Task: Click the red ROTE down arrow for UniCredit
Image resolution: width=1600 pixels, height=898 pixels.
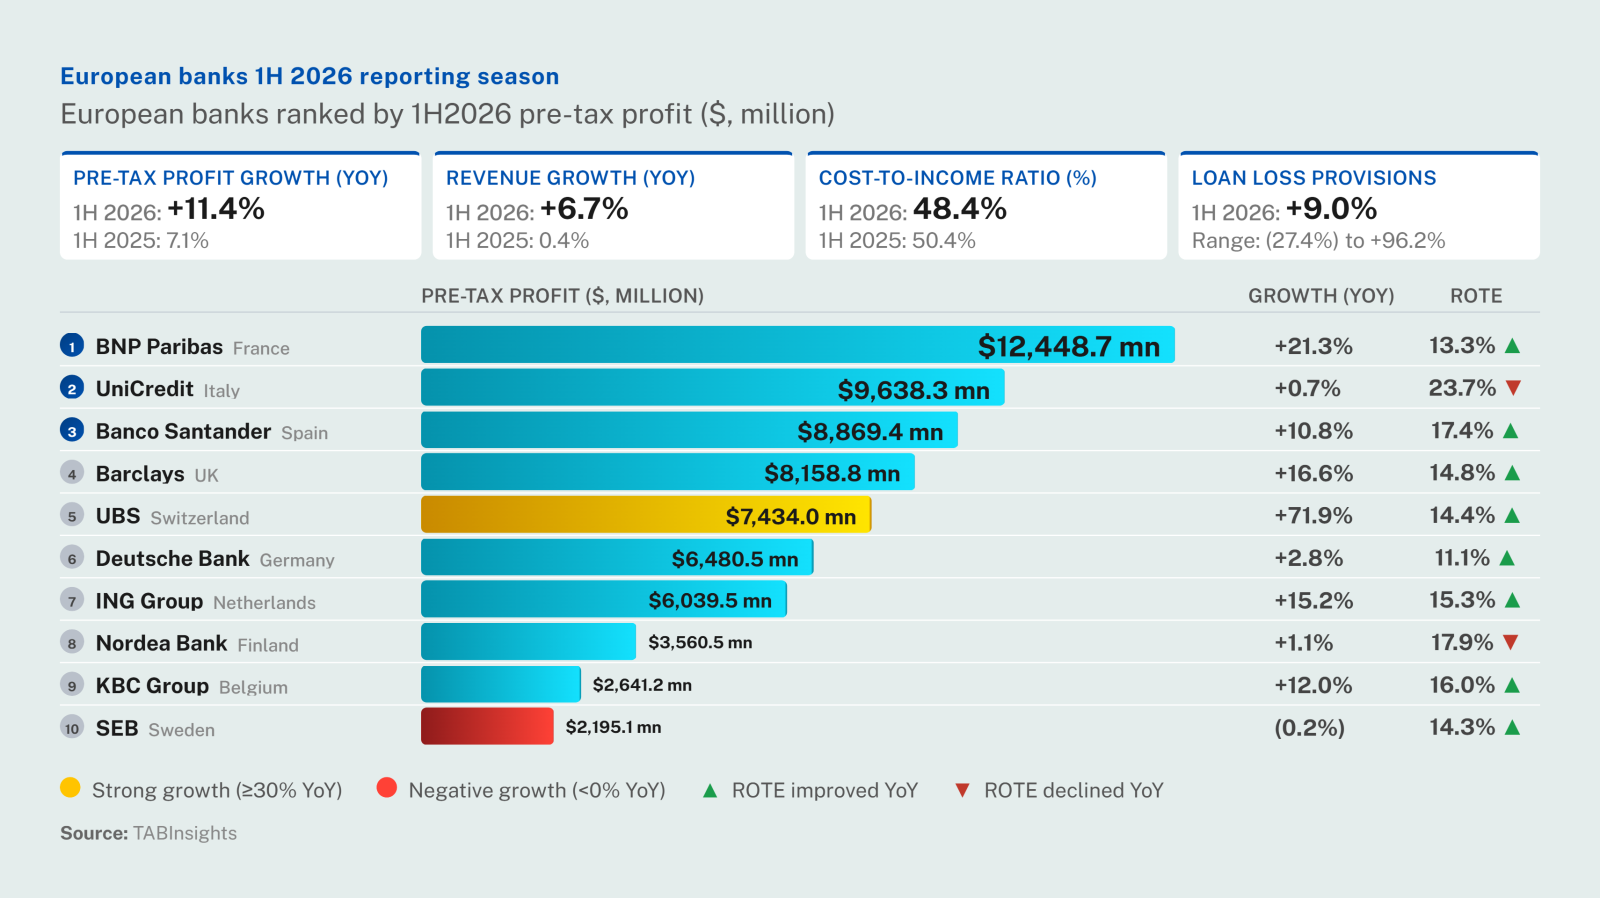Action: (x=1513, y=388)
